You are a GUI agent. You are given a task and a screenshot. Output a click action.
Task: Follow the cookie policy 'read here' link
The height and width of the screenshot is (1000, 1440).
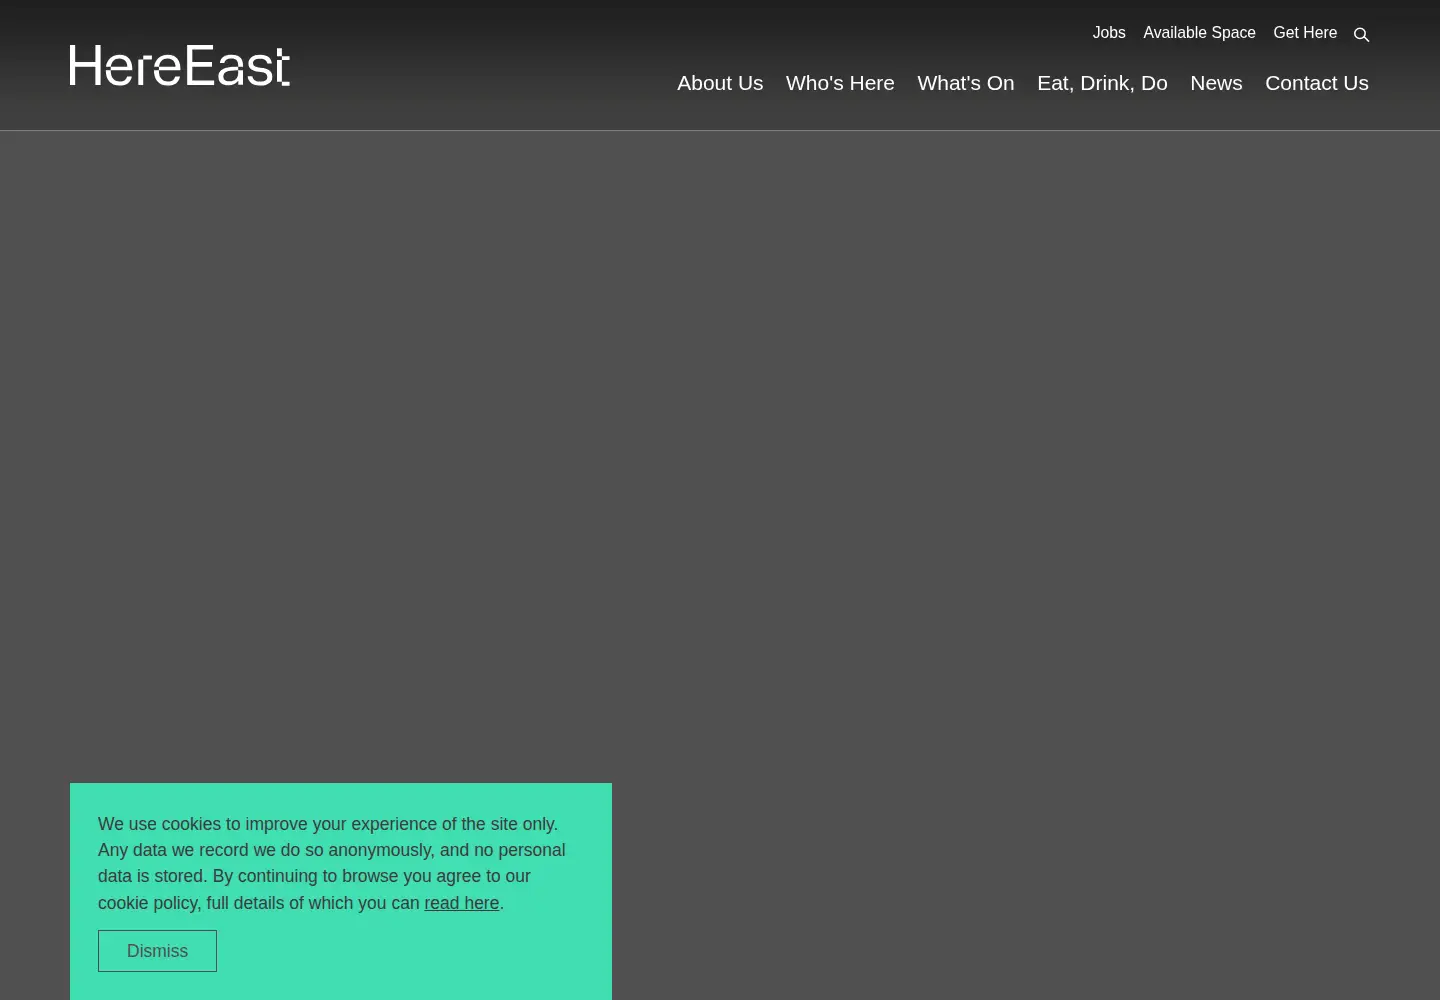coord(461,903)
